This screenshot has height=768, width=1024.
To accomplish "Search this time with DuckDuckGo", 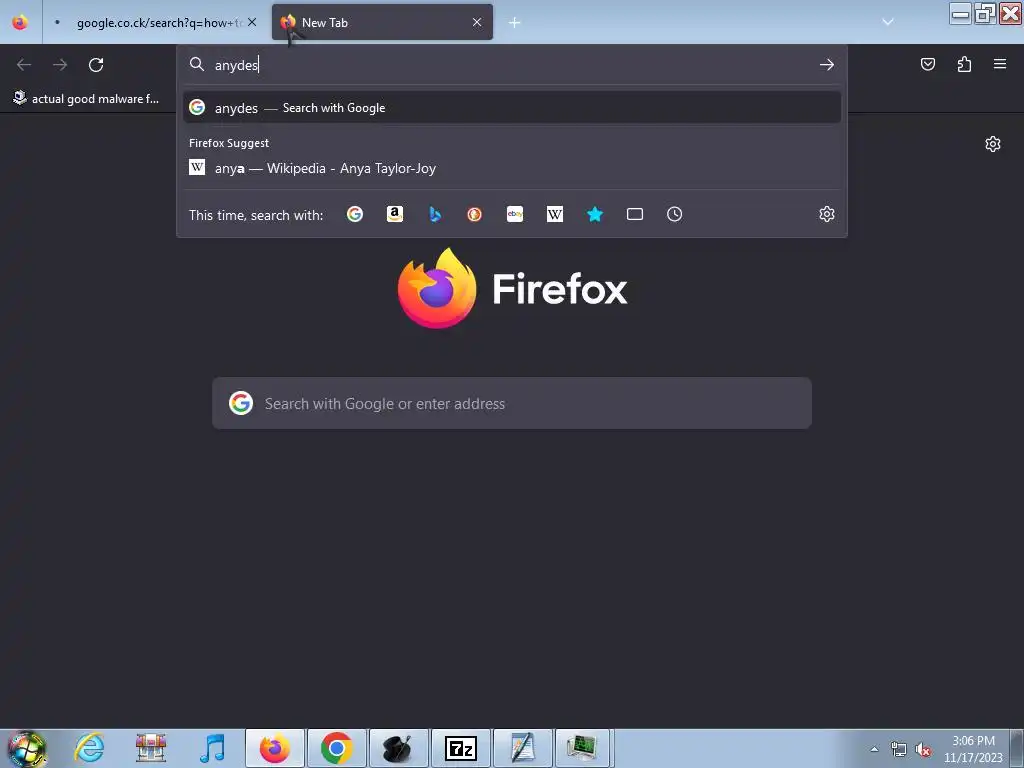I will click(x=475, y=214).
